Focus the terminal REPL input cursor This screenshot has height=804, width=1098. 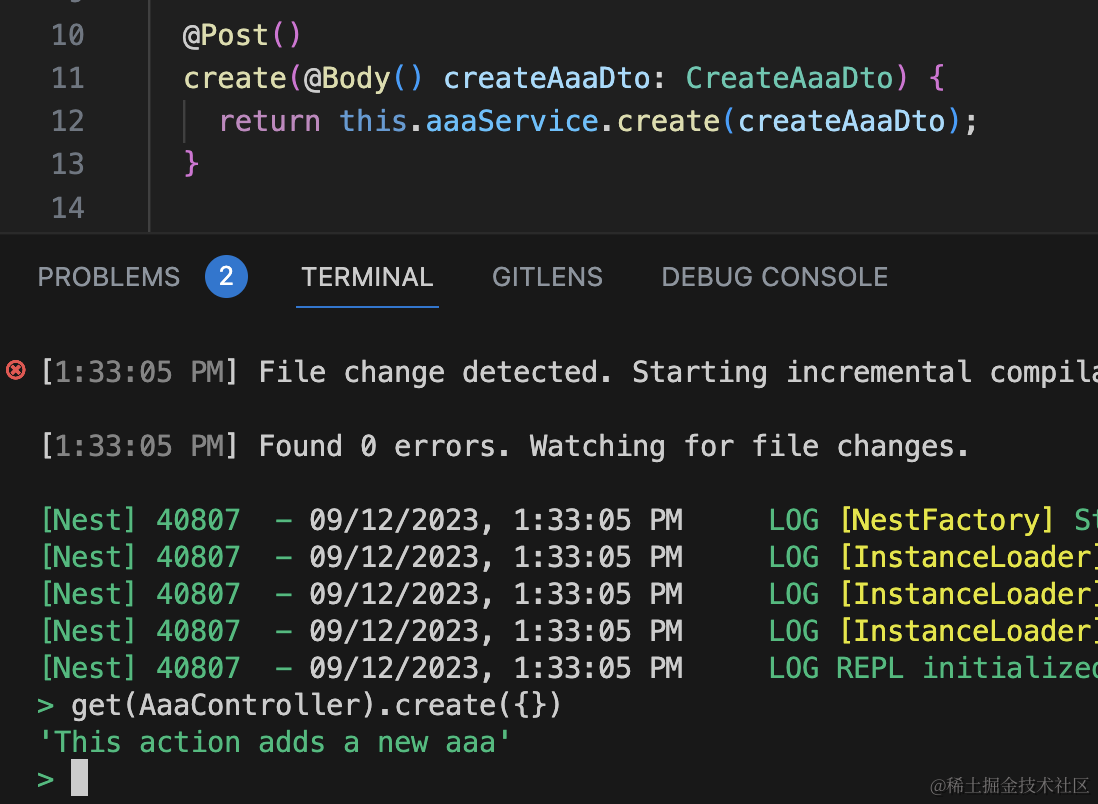click(x=80, y=778)
